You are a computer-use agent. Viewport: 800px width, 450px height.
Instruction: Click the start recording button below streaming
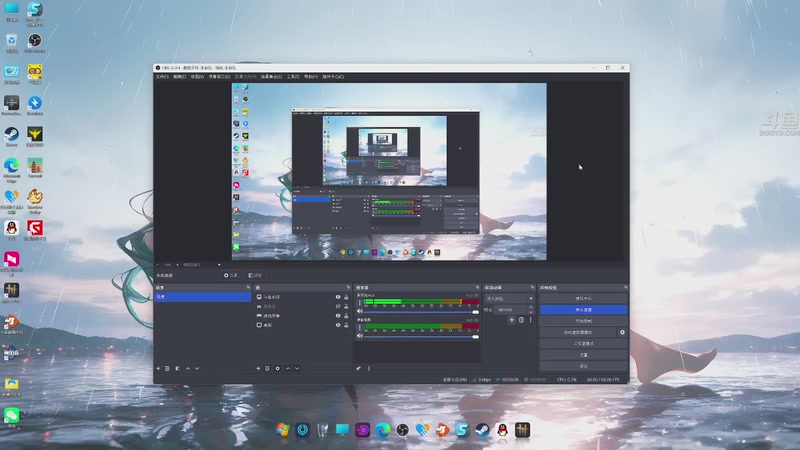(x=584, y=321)
